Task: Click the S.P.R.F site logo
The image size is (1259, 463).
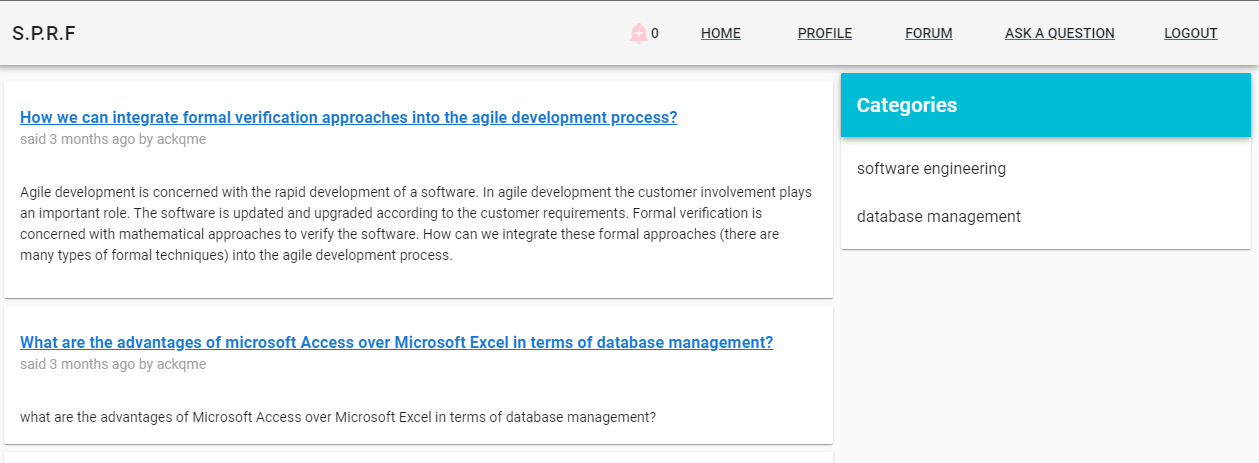Action: 44,33
